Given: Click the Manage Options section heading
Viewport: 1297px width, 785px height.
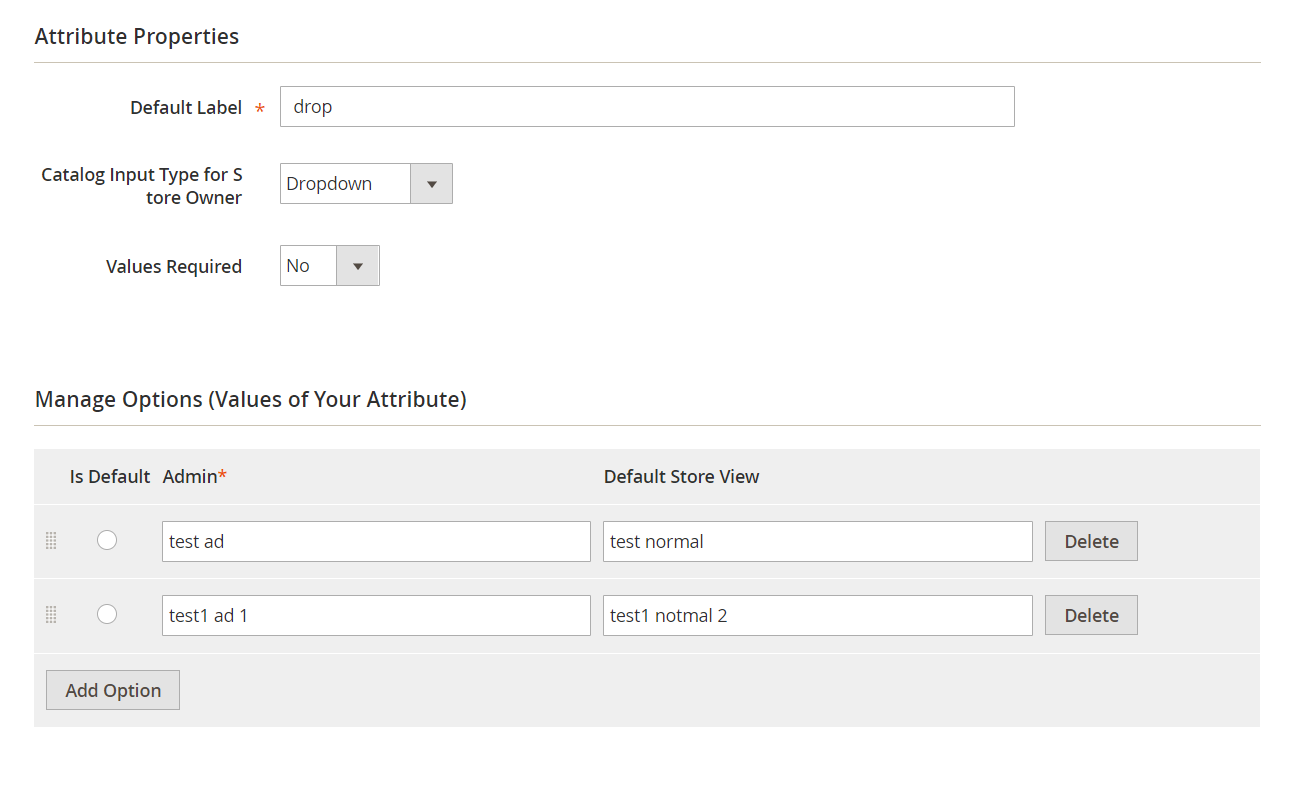Looking at the screenshot, I should point(250,399).
